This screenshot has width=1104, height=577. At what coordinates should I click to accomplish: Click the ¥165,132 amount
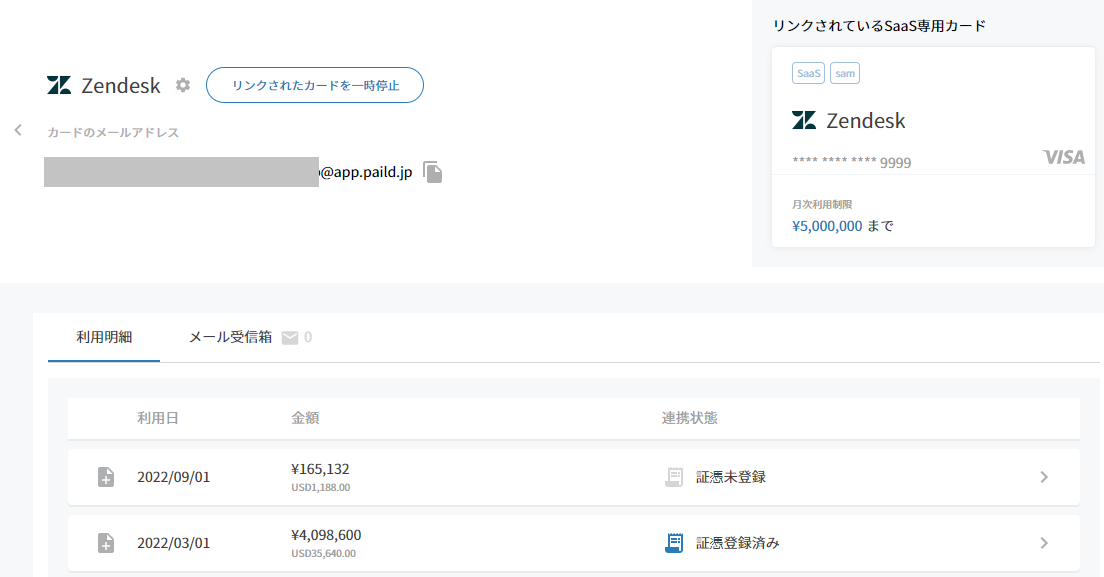320,469
